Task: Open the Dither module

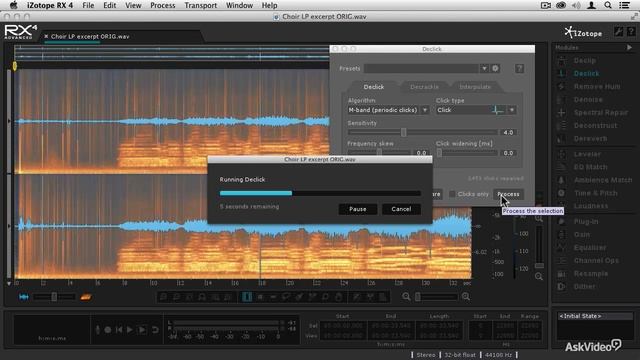Action: coord(584,287)
